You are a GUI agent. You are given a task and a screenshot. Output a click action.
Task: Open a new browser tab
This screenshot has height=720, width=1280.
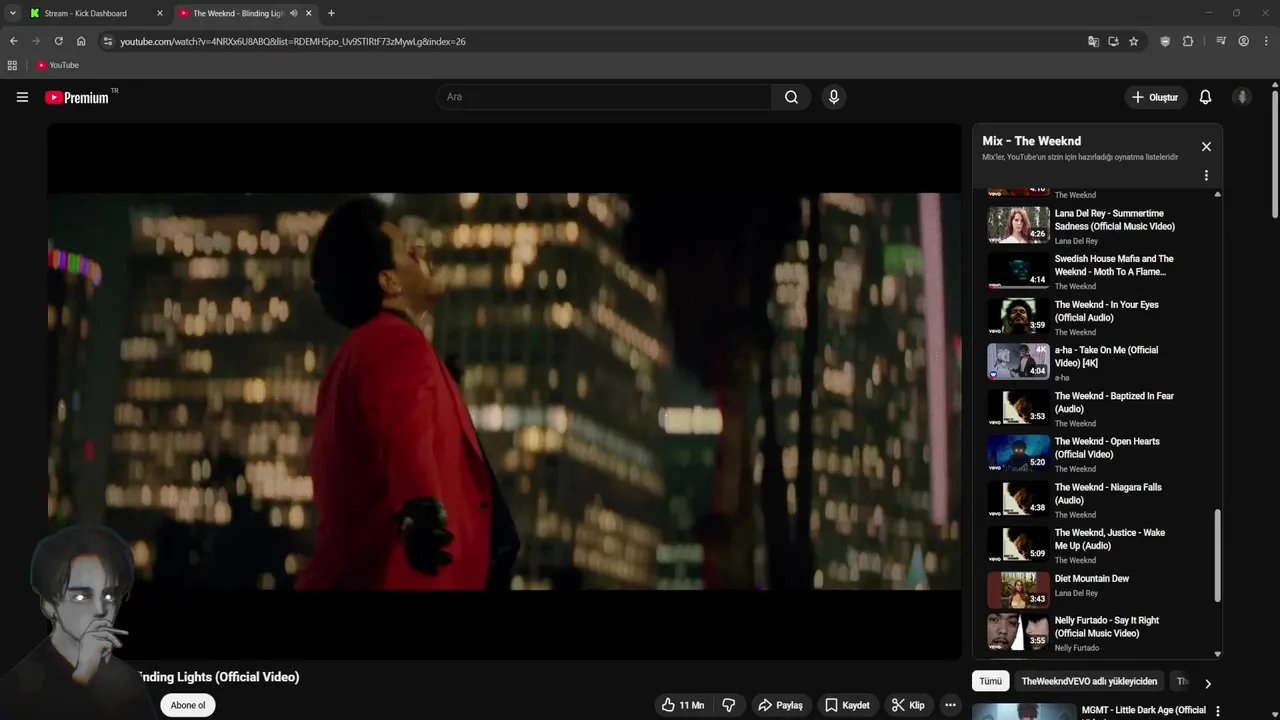331,13
